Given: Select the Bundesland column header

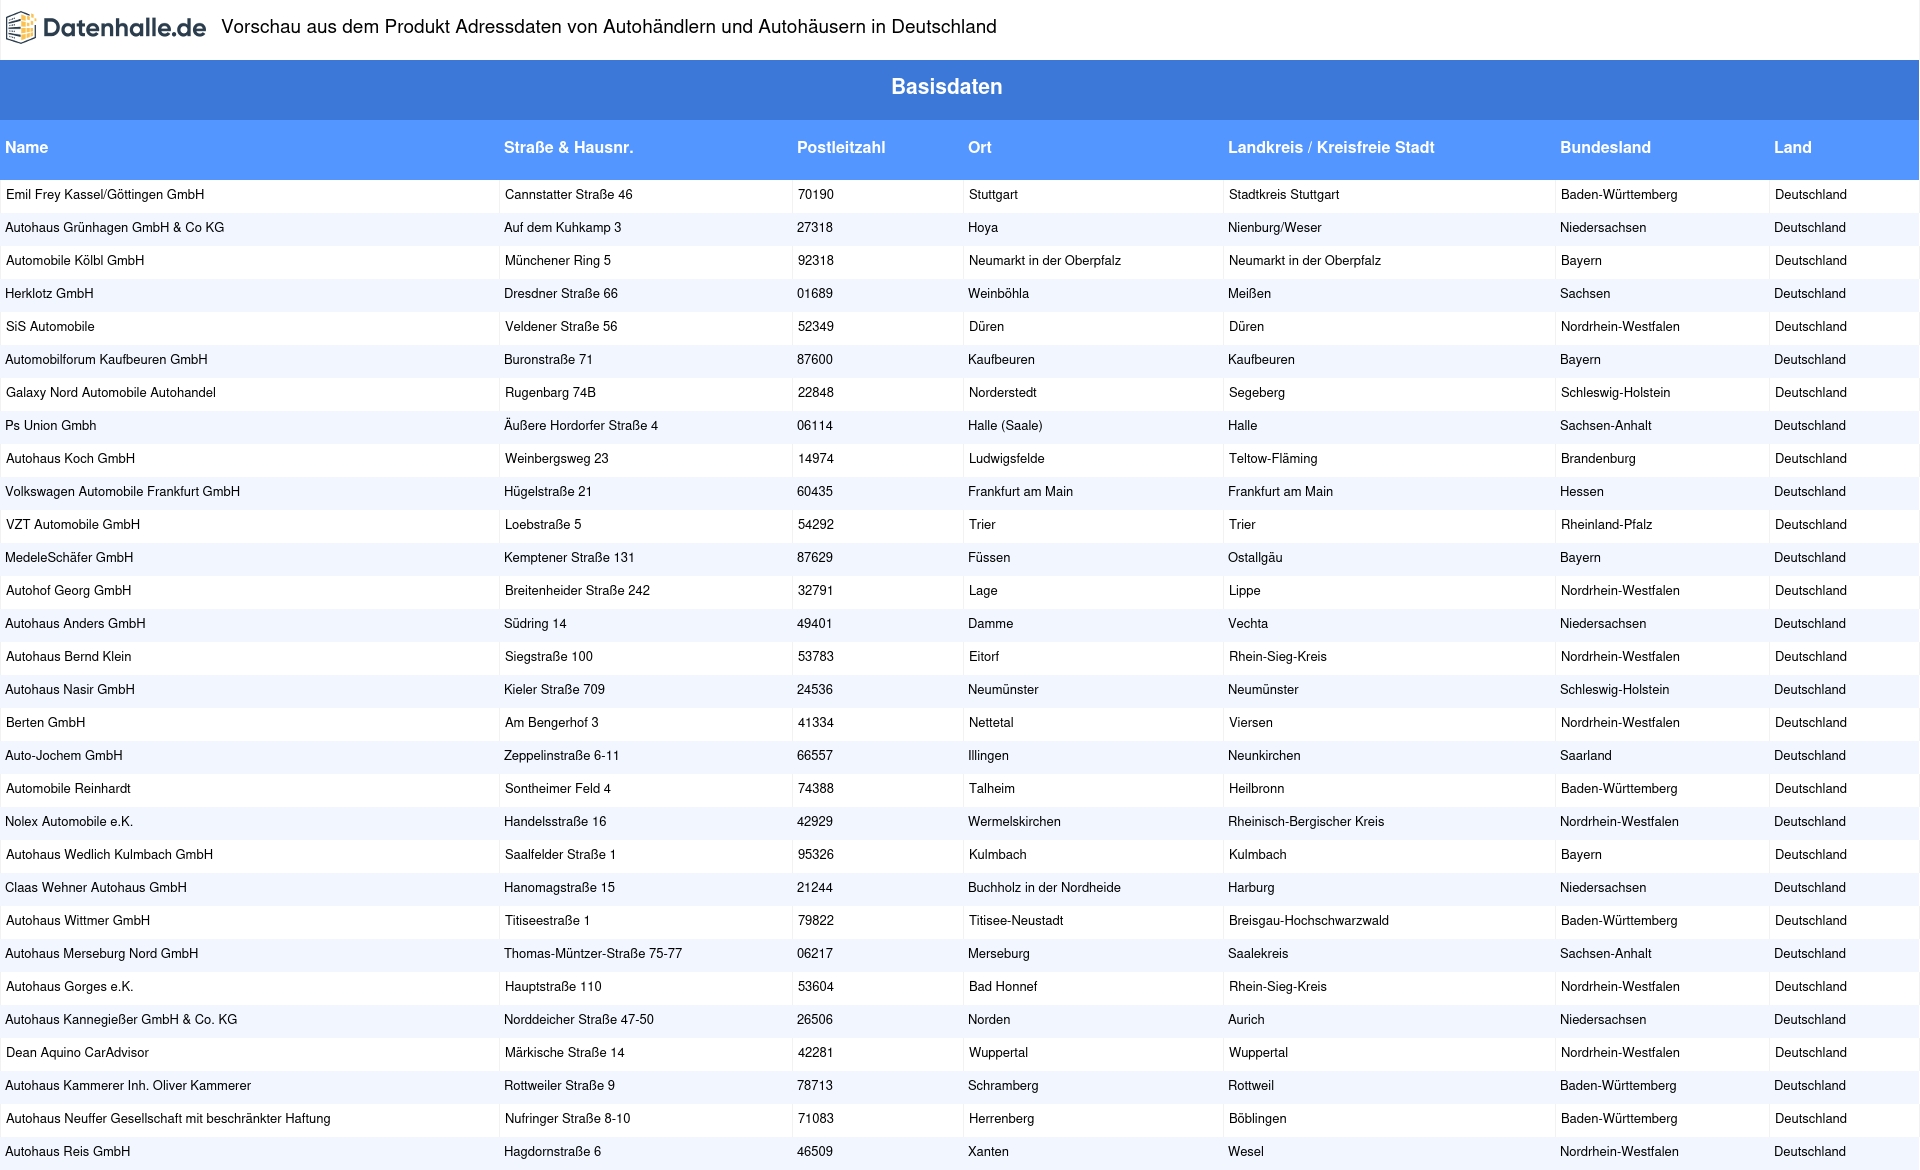Looking at the screenshot, I should [1605, 147].
